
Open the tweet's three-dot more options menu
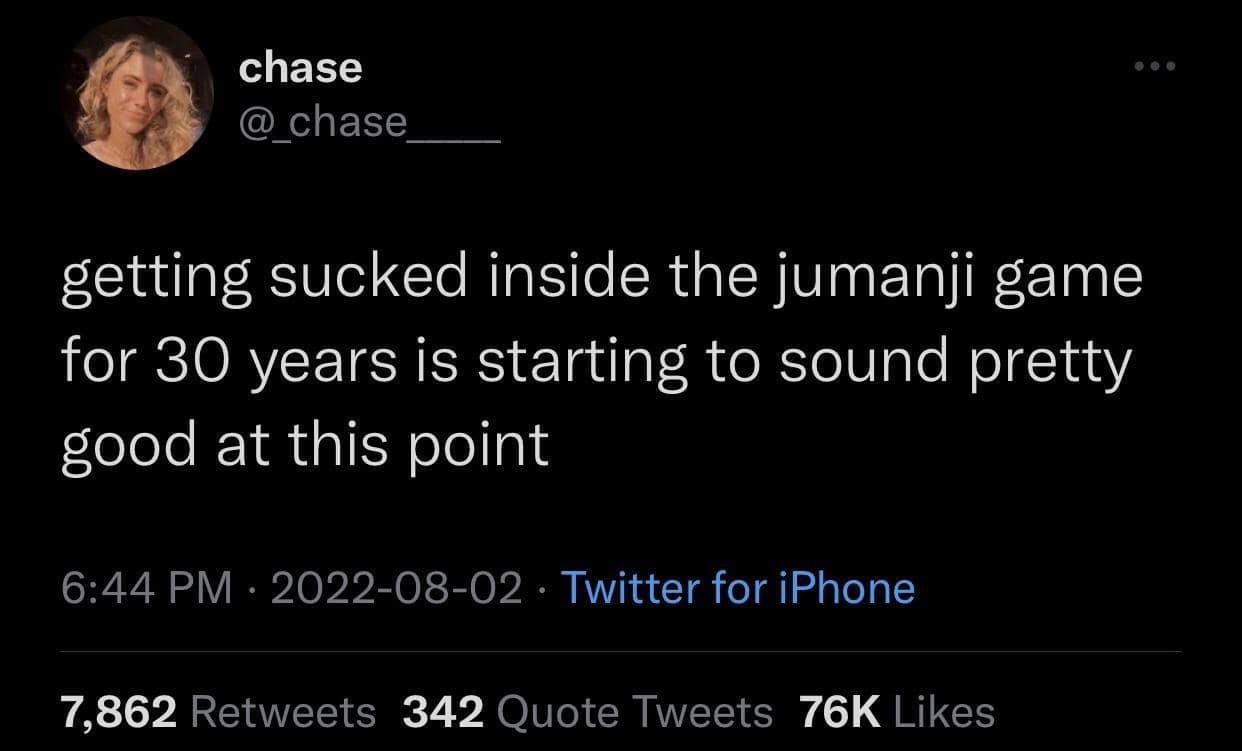tap(1158, 66)
